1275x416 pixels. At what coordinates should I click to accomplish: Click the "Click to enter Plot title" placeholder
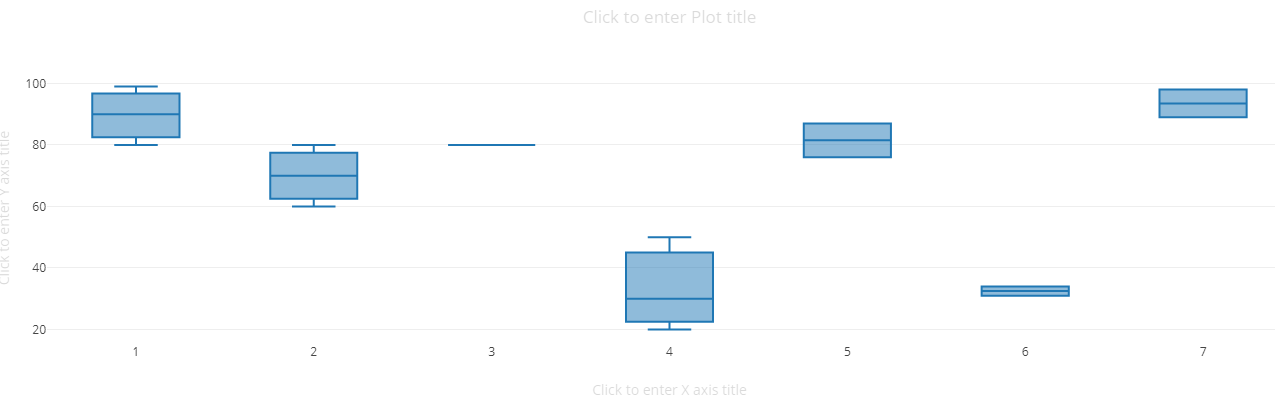[x=669, y=17]
